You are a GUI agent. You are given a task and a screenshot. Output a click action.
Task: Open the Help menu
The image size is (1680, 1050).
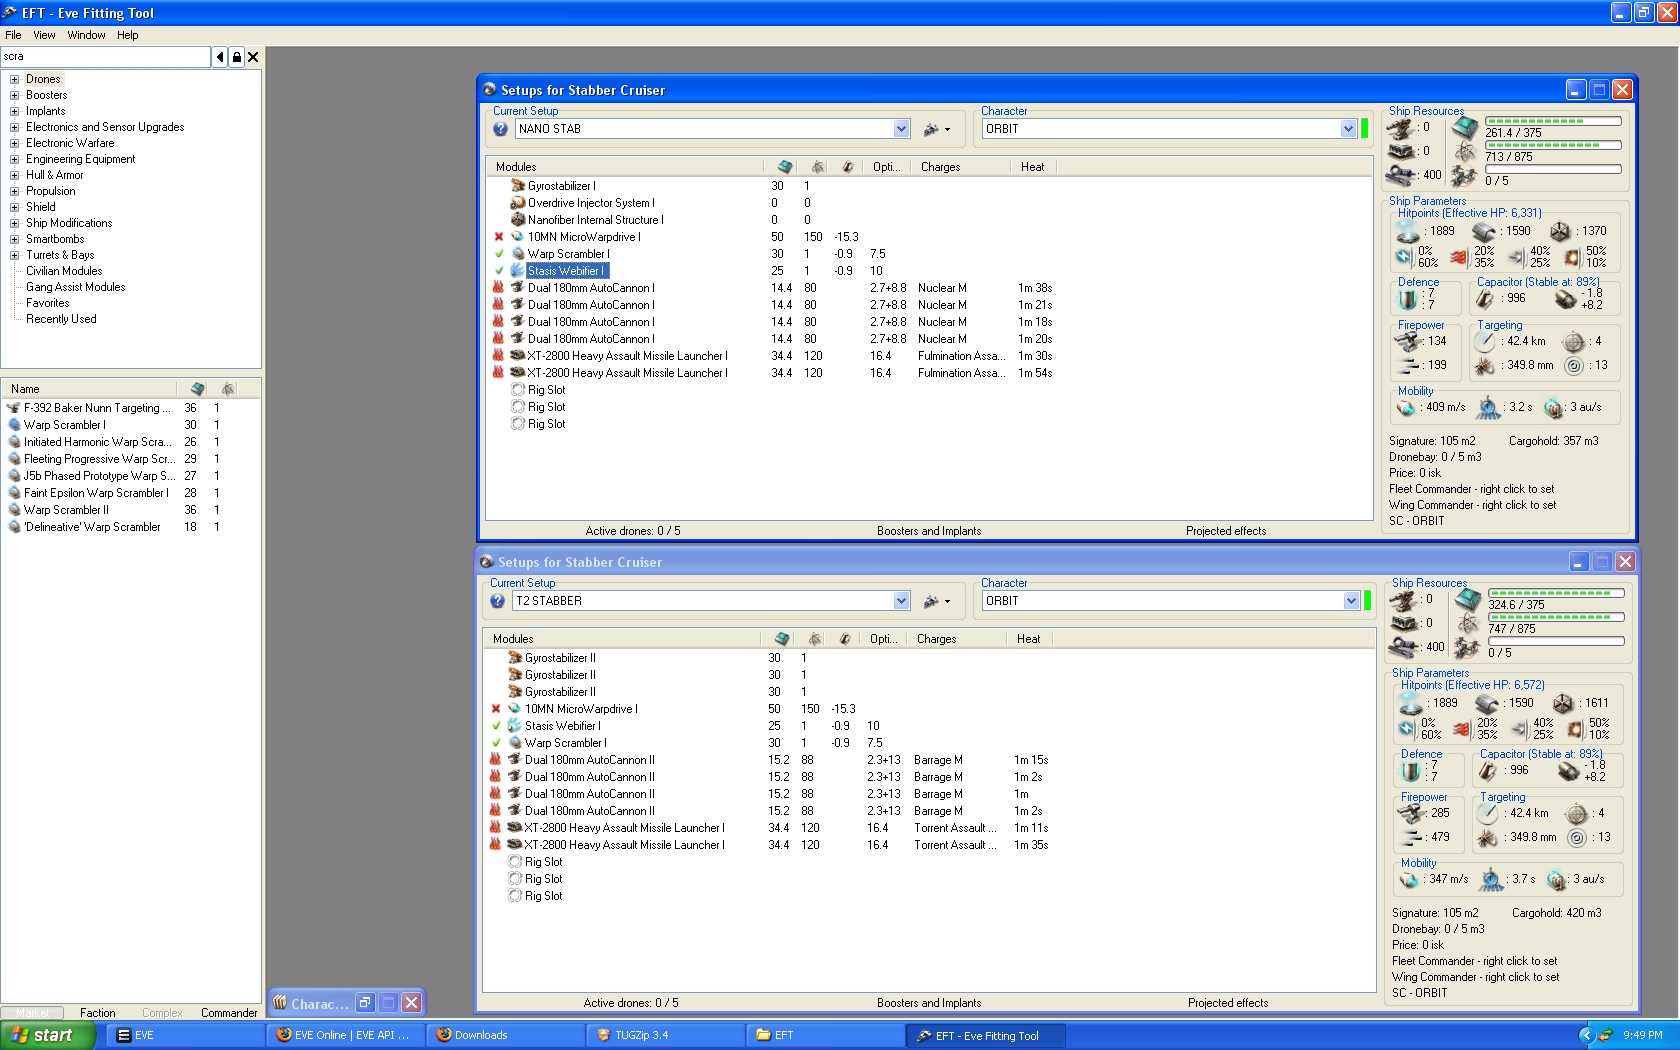click(127, 35)
